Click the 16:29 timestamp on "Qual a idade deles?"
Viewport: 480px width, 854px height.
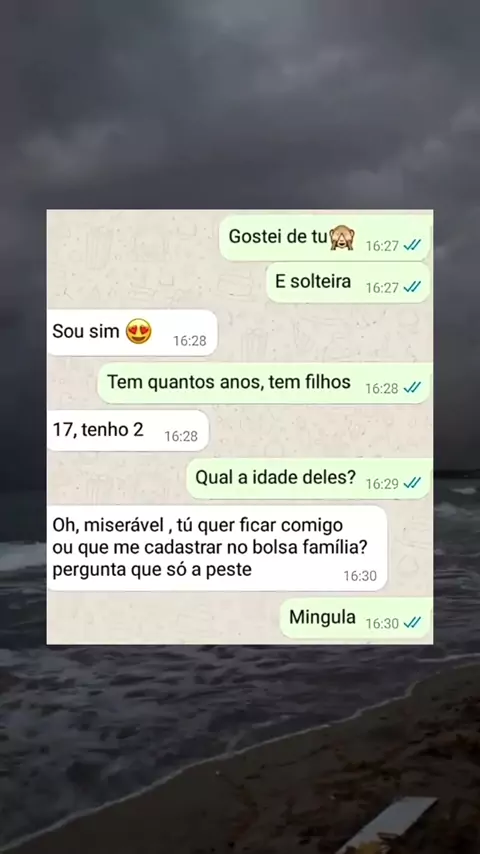[382, 484]
